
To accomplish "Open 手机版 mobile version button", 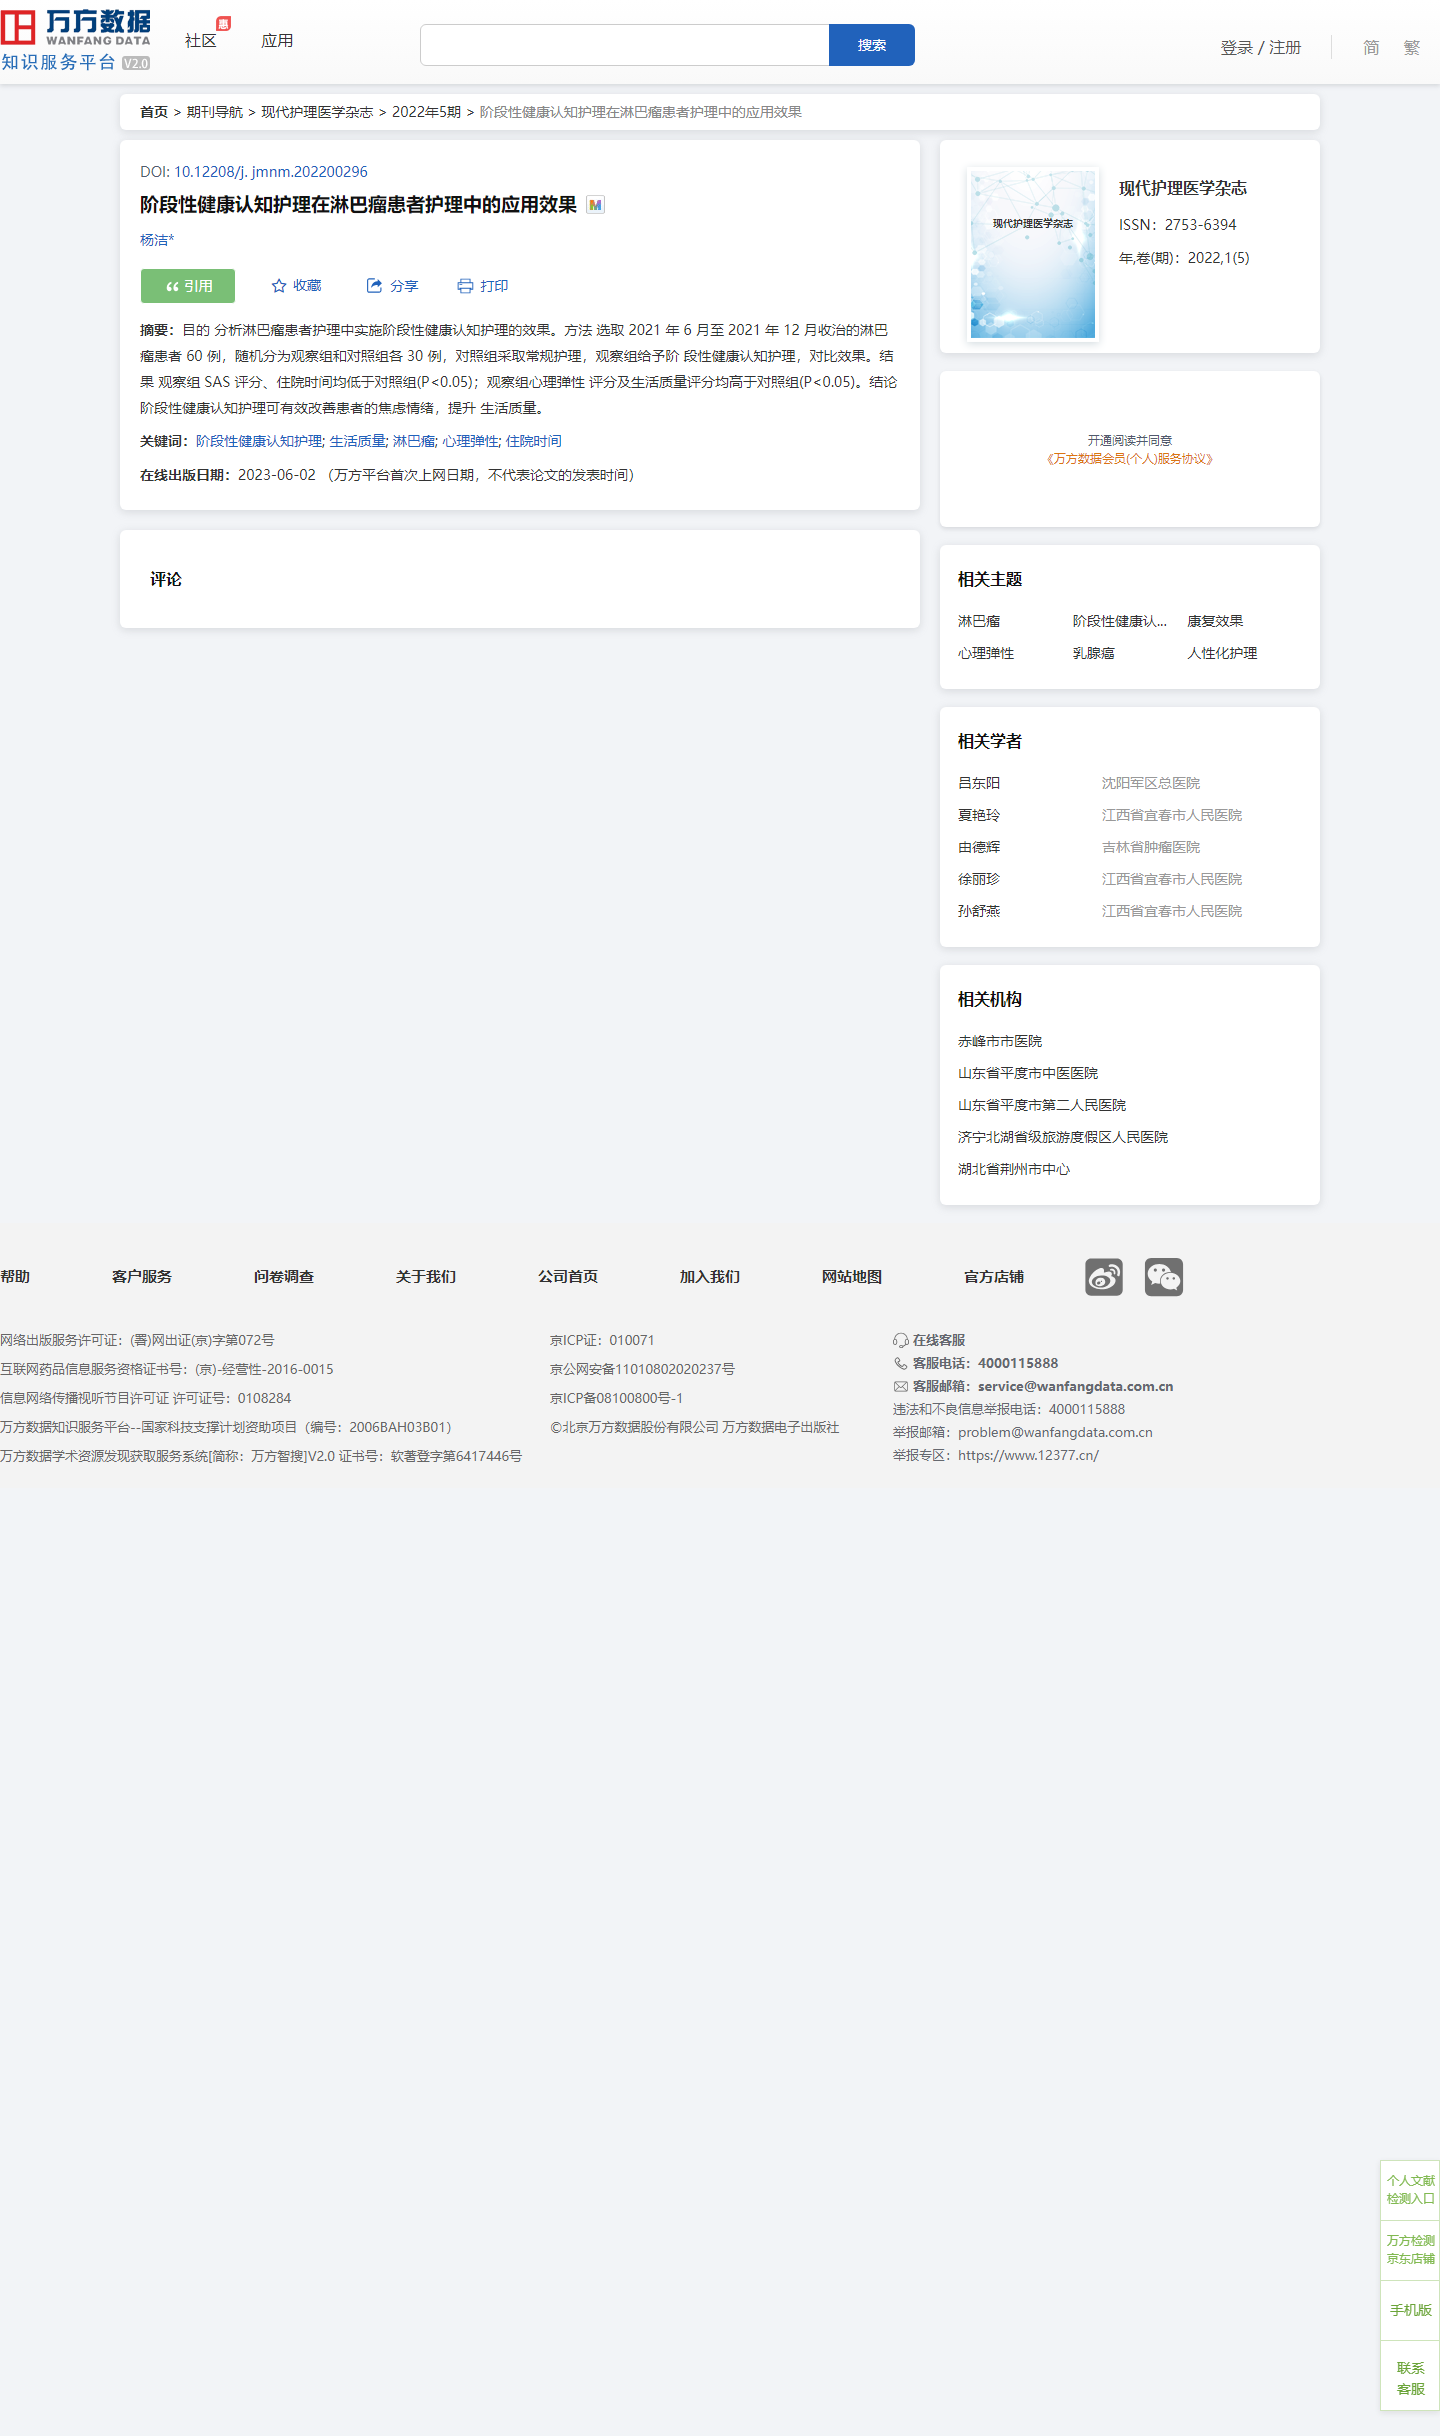I will (1410, 2310).
